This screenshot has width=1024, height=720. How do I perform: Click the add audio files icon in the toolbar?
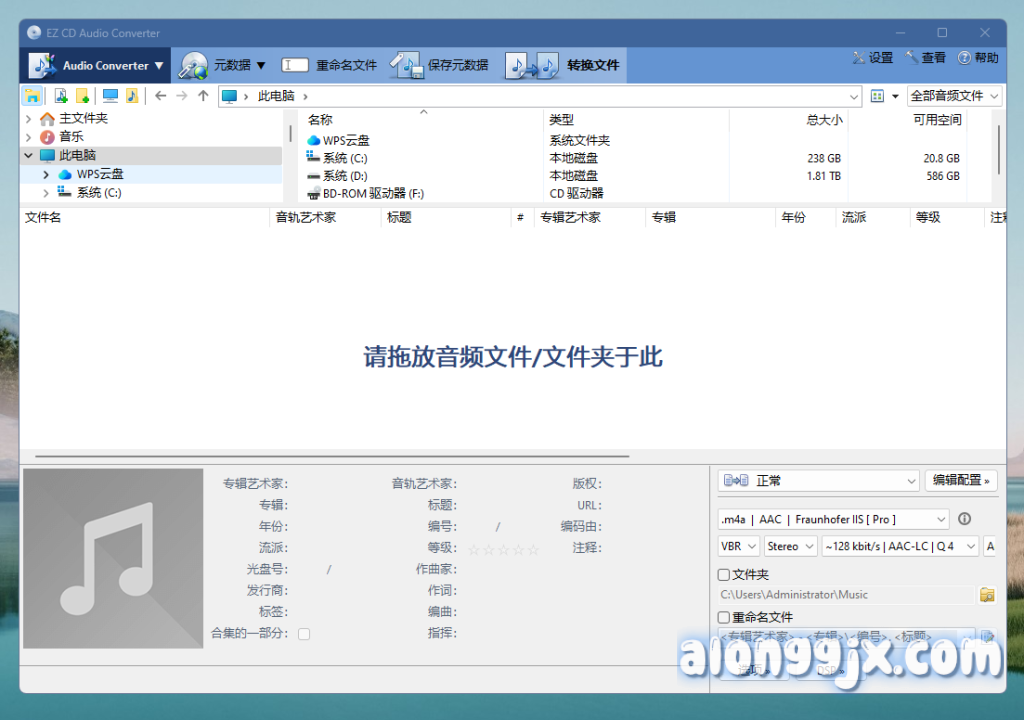point(60,96)
